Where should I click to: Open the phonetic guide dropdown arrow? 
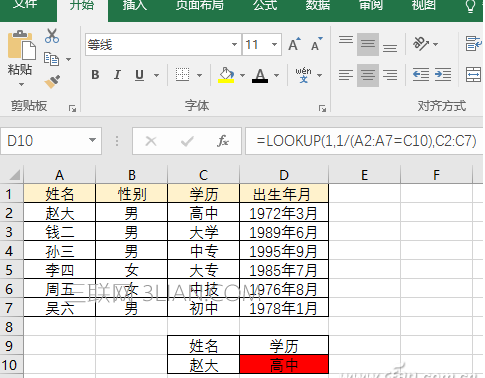320,75
